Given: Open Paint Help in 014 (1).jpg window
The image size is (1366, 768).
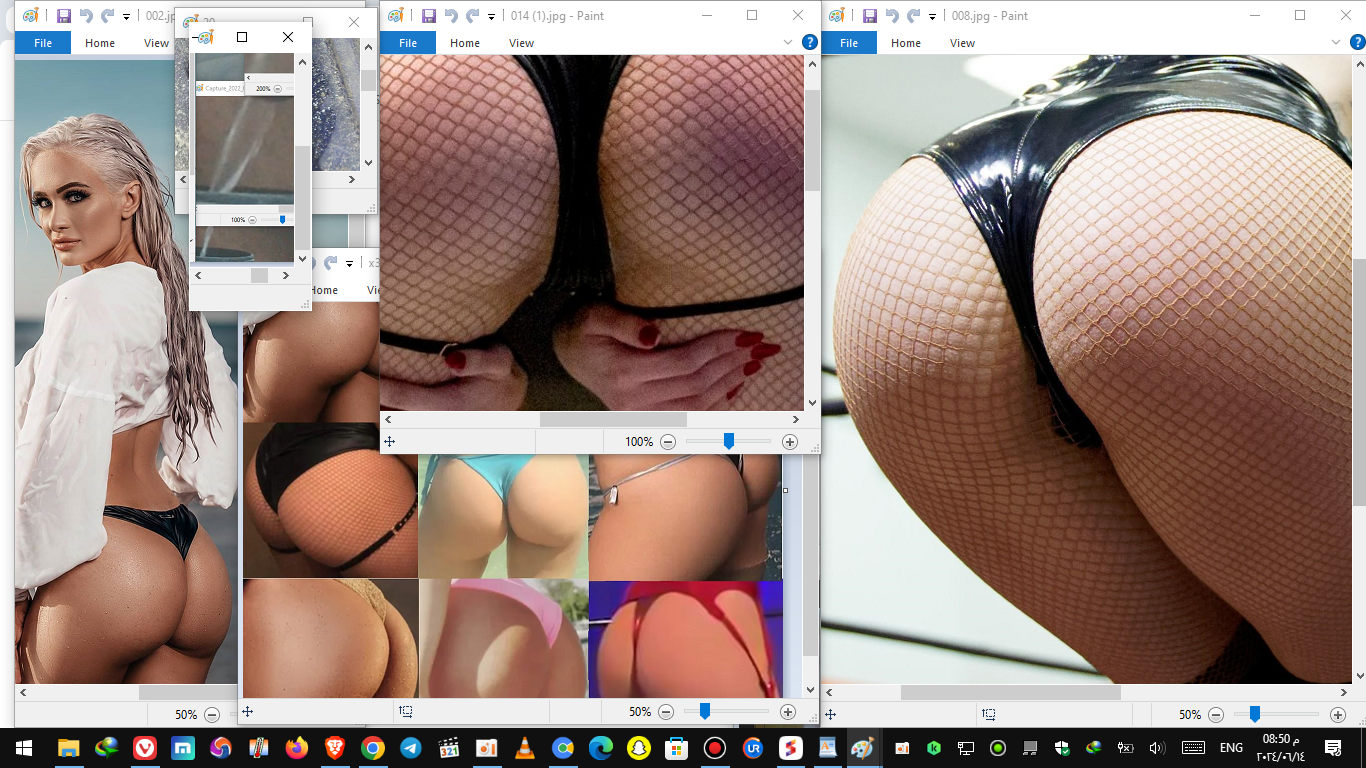Looking at the screenshot, I should (x=810, y=42).
